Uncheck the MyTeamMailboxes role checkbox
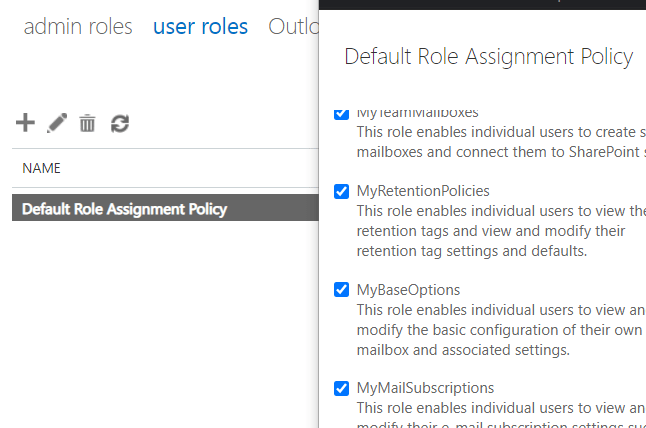Image resolution: width=646 pixels, height=428 pixels. 342,113
